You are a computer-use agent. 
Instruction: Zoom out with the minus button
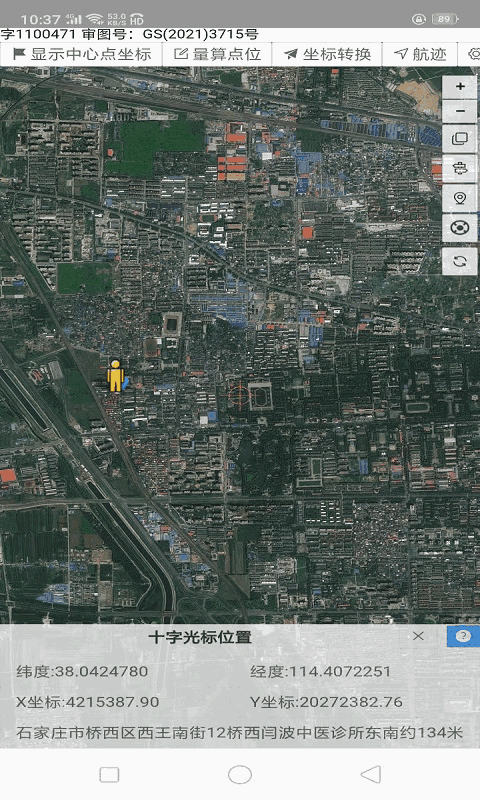[460, 111]
